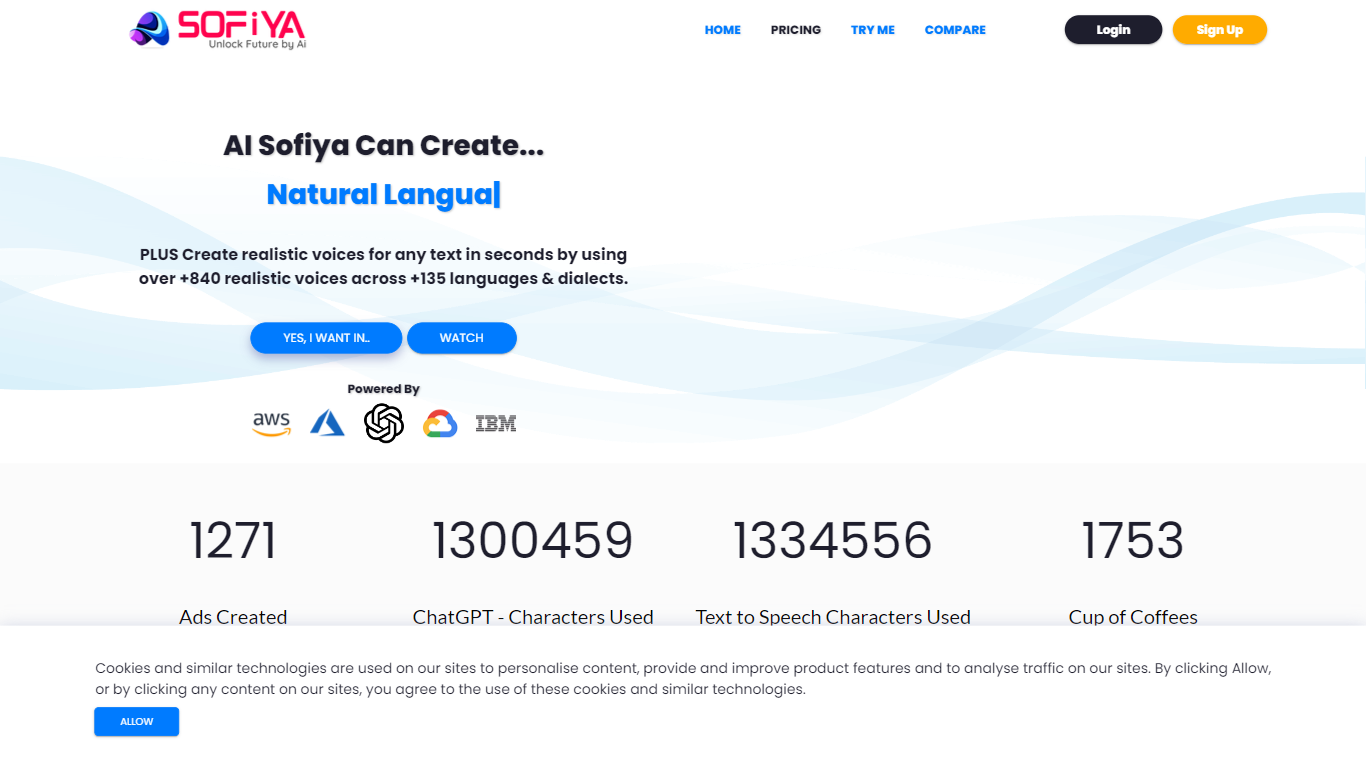This screenshot has height=768, width=1366.
Task: Open the HOME menu item
Action: (723, 30)
